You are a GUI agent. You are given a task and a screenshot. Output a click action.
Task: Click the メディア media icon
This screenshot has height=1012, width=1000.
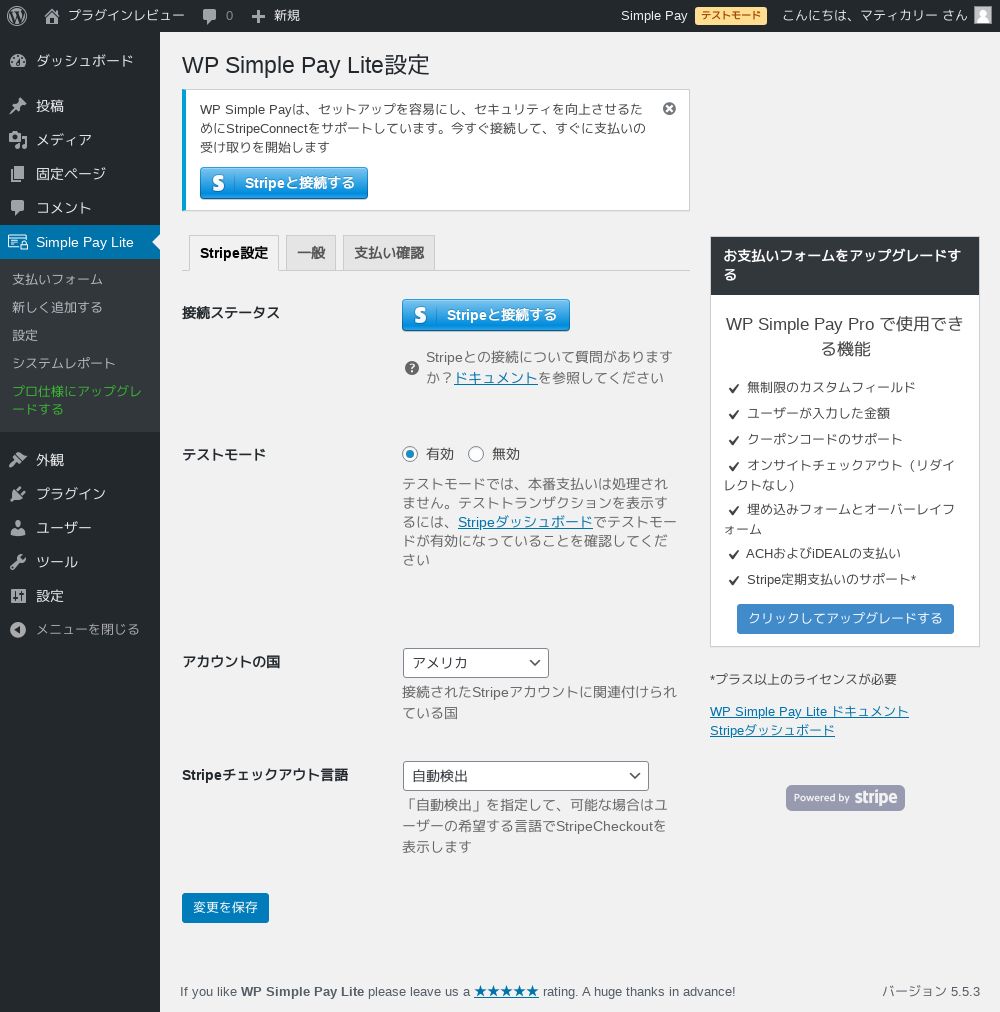(x=18, y=140)
